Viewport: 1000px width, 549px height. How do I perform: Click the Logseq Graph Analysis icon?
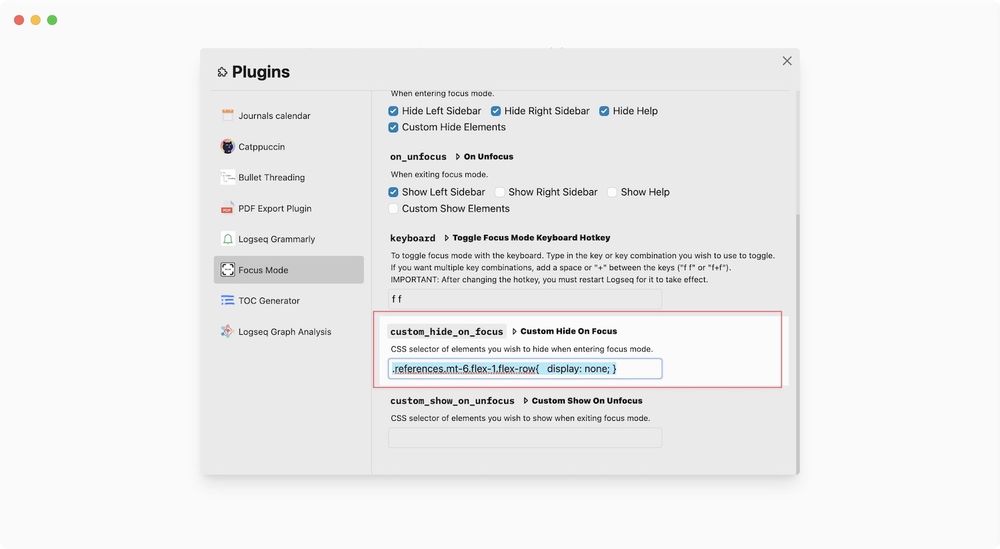(x=228, y=332)
